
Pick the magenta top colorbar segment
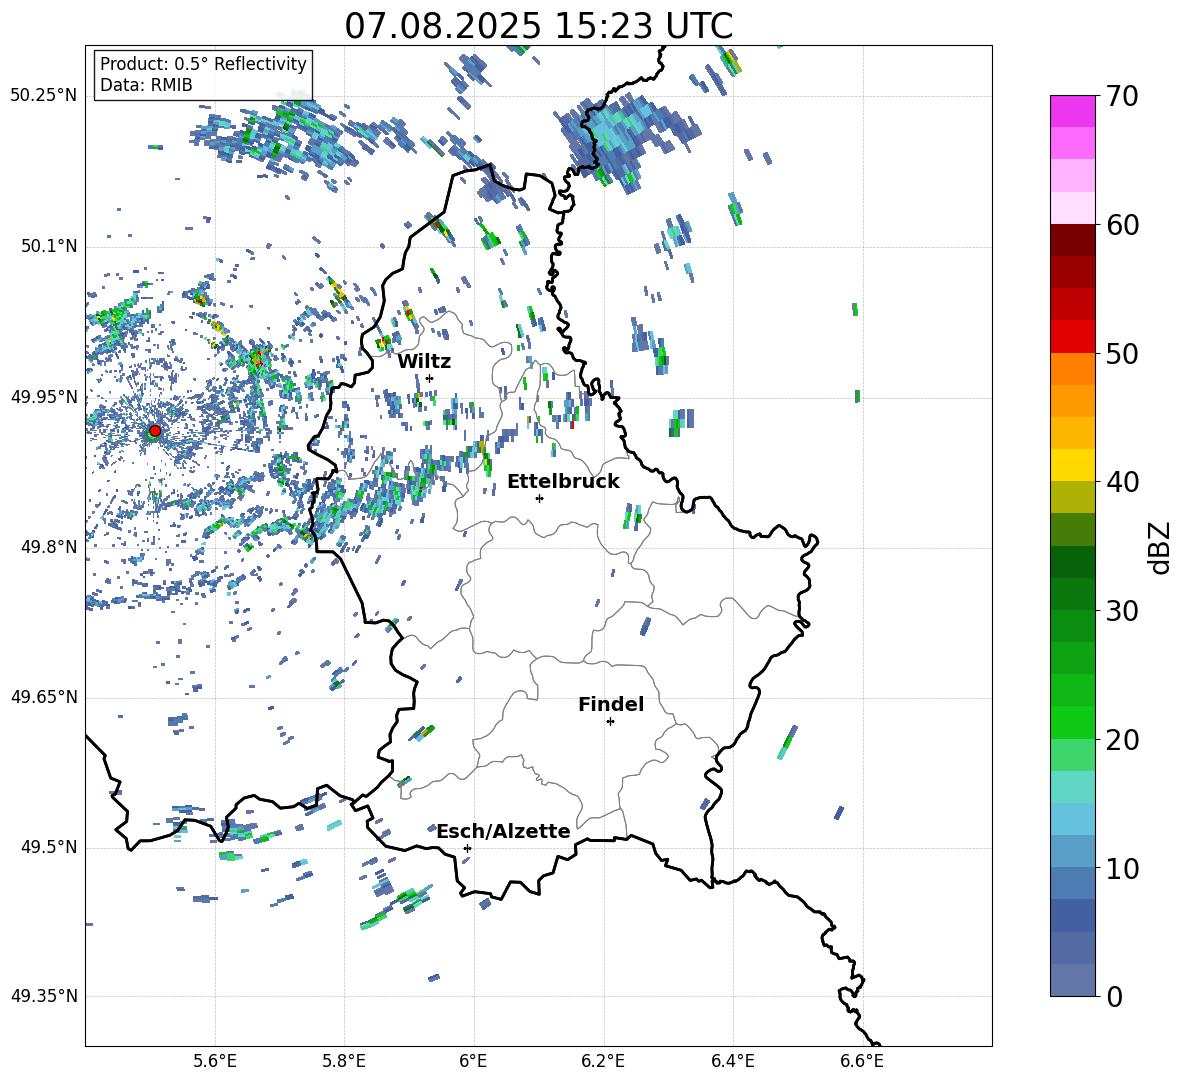coord(1072,111)
